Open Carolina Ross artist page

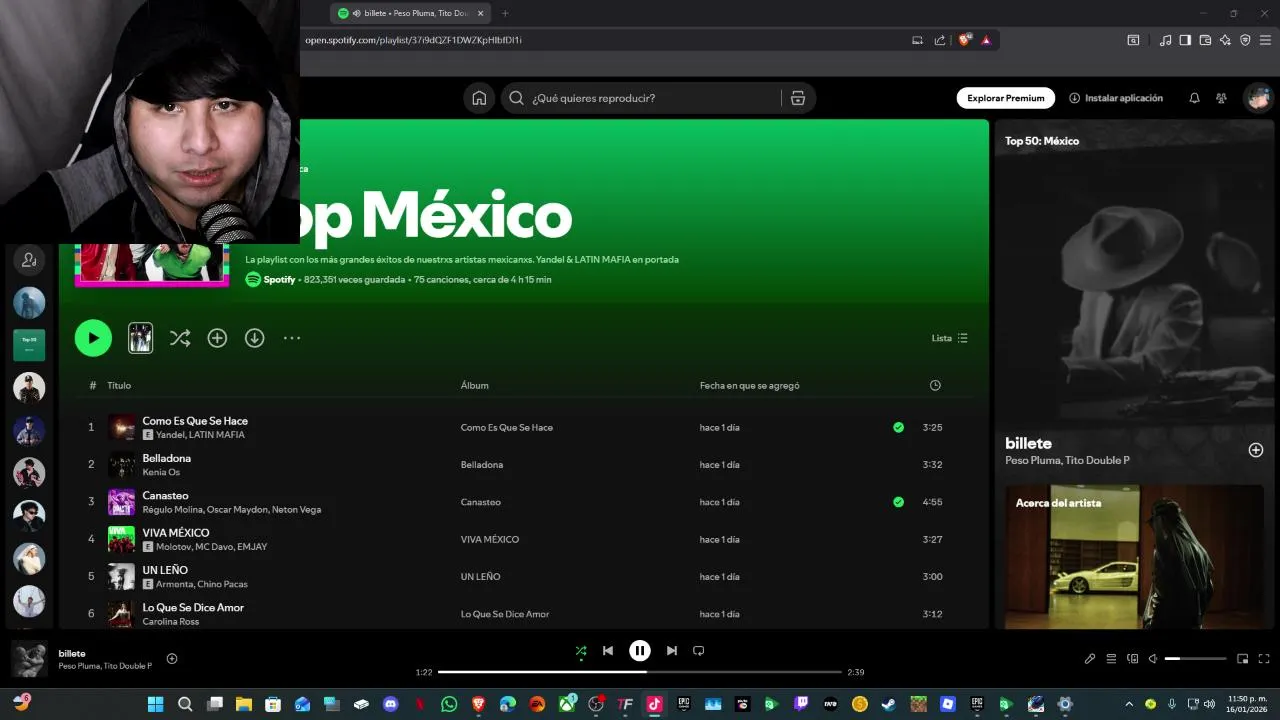click(170, 622)
